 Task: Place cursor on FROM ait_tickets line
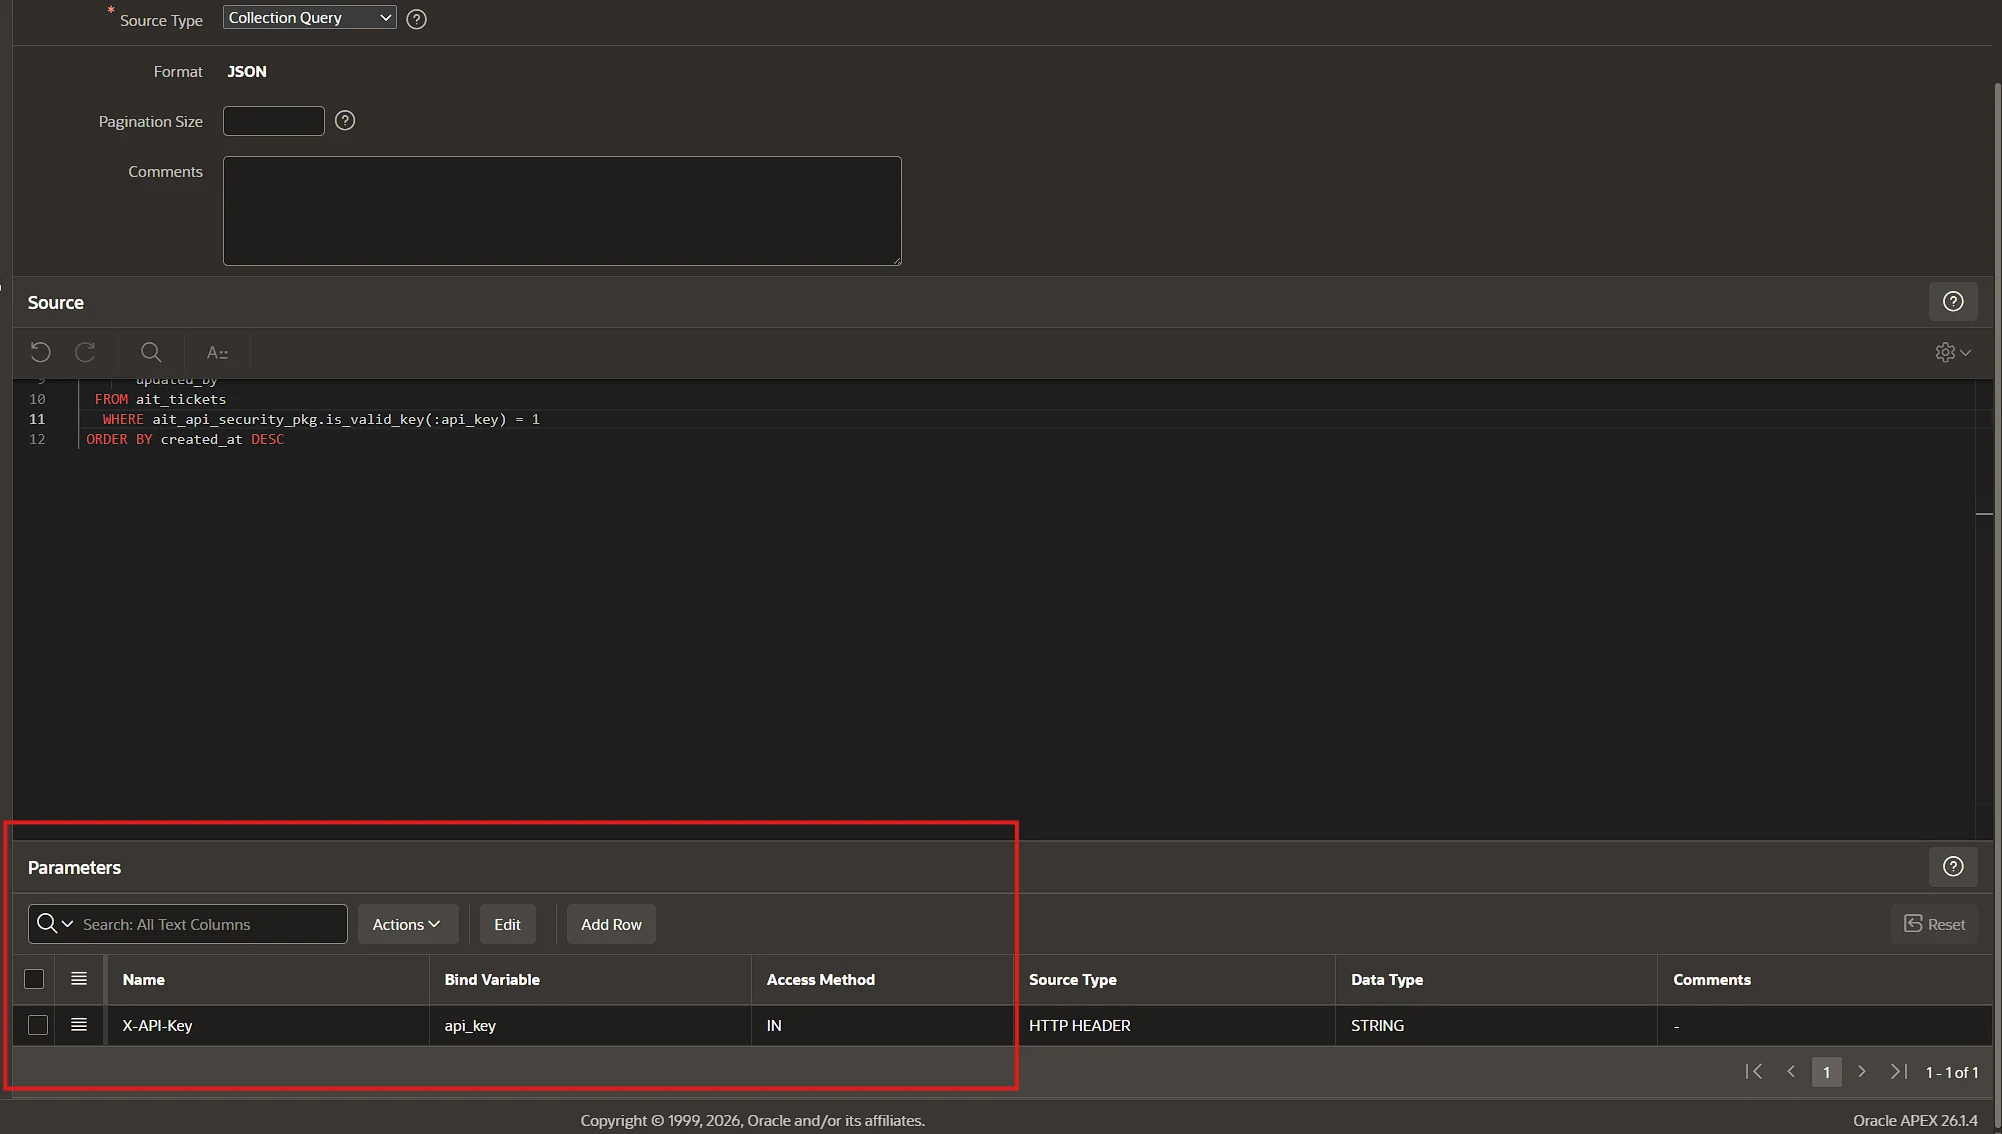click(x=160, y=399)
